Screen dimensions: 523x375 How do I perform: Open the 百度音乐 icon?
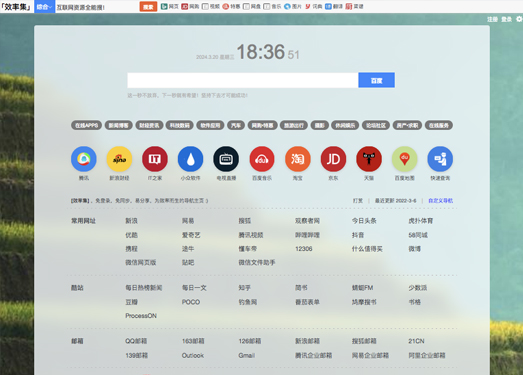pos(262,159)
